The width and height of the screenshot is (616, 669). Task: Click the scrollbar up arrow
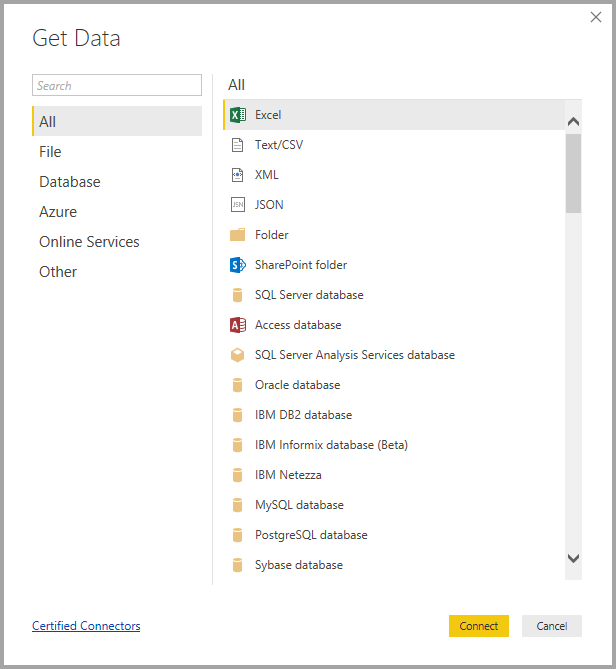pyautogui.click(x=573, y=122)
